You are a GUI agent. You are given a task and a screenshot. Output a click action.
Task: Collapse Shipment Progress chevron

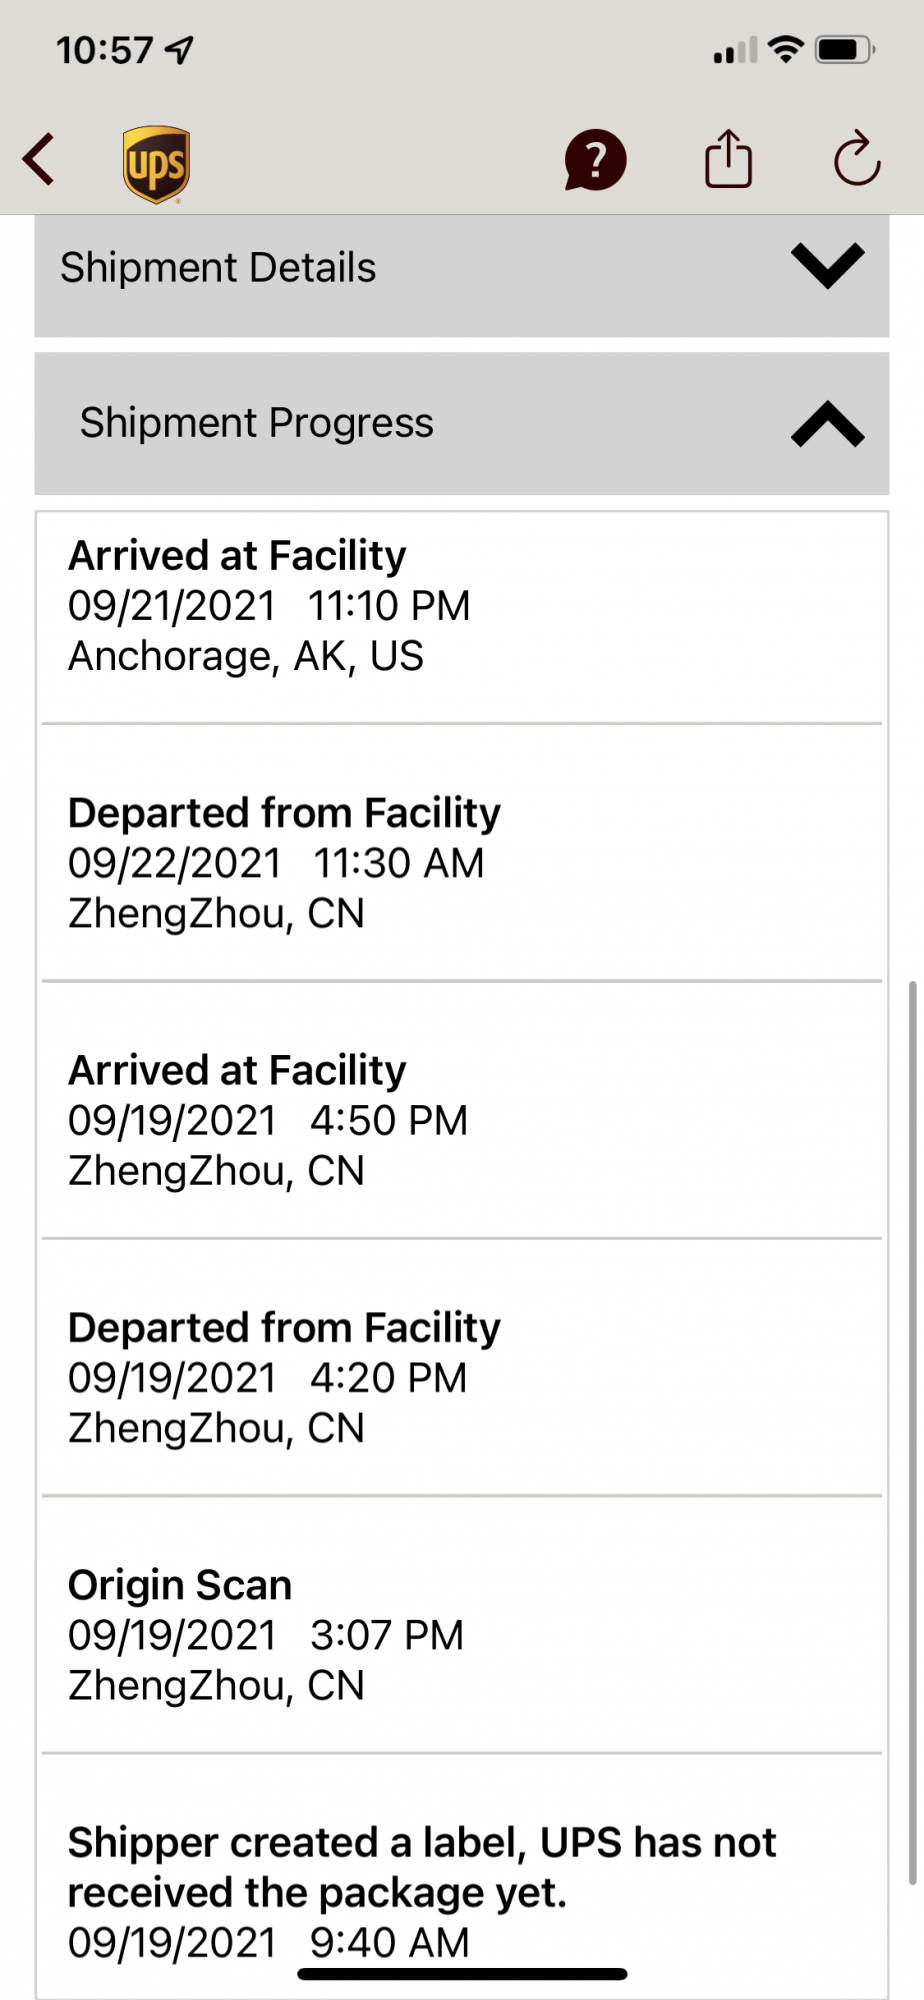pos(827,424)
